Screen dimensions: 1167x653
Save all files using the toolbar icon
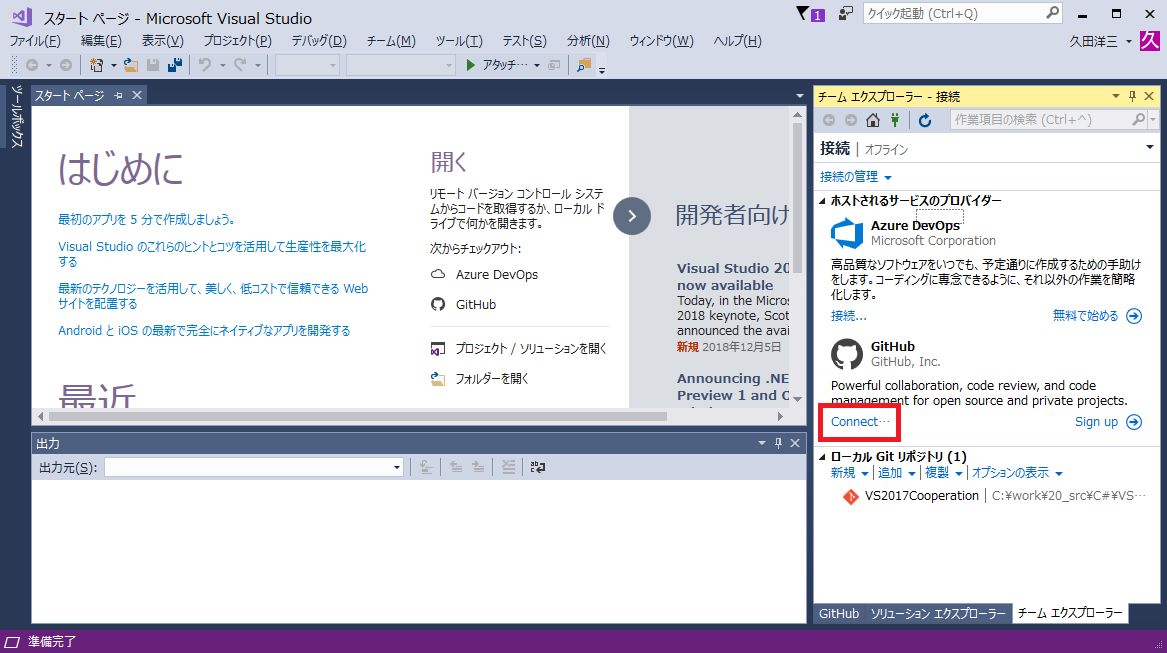point(173,65)
